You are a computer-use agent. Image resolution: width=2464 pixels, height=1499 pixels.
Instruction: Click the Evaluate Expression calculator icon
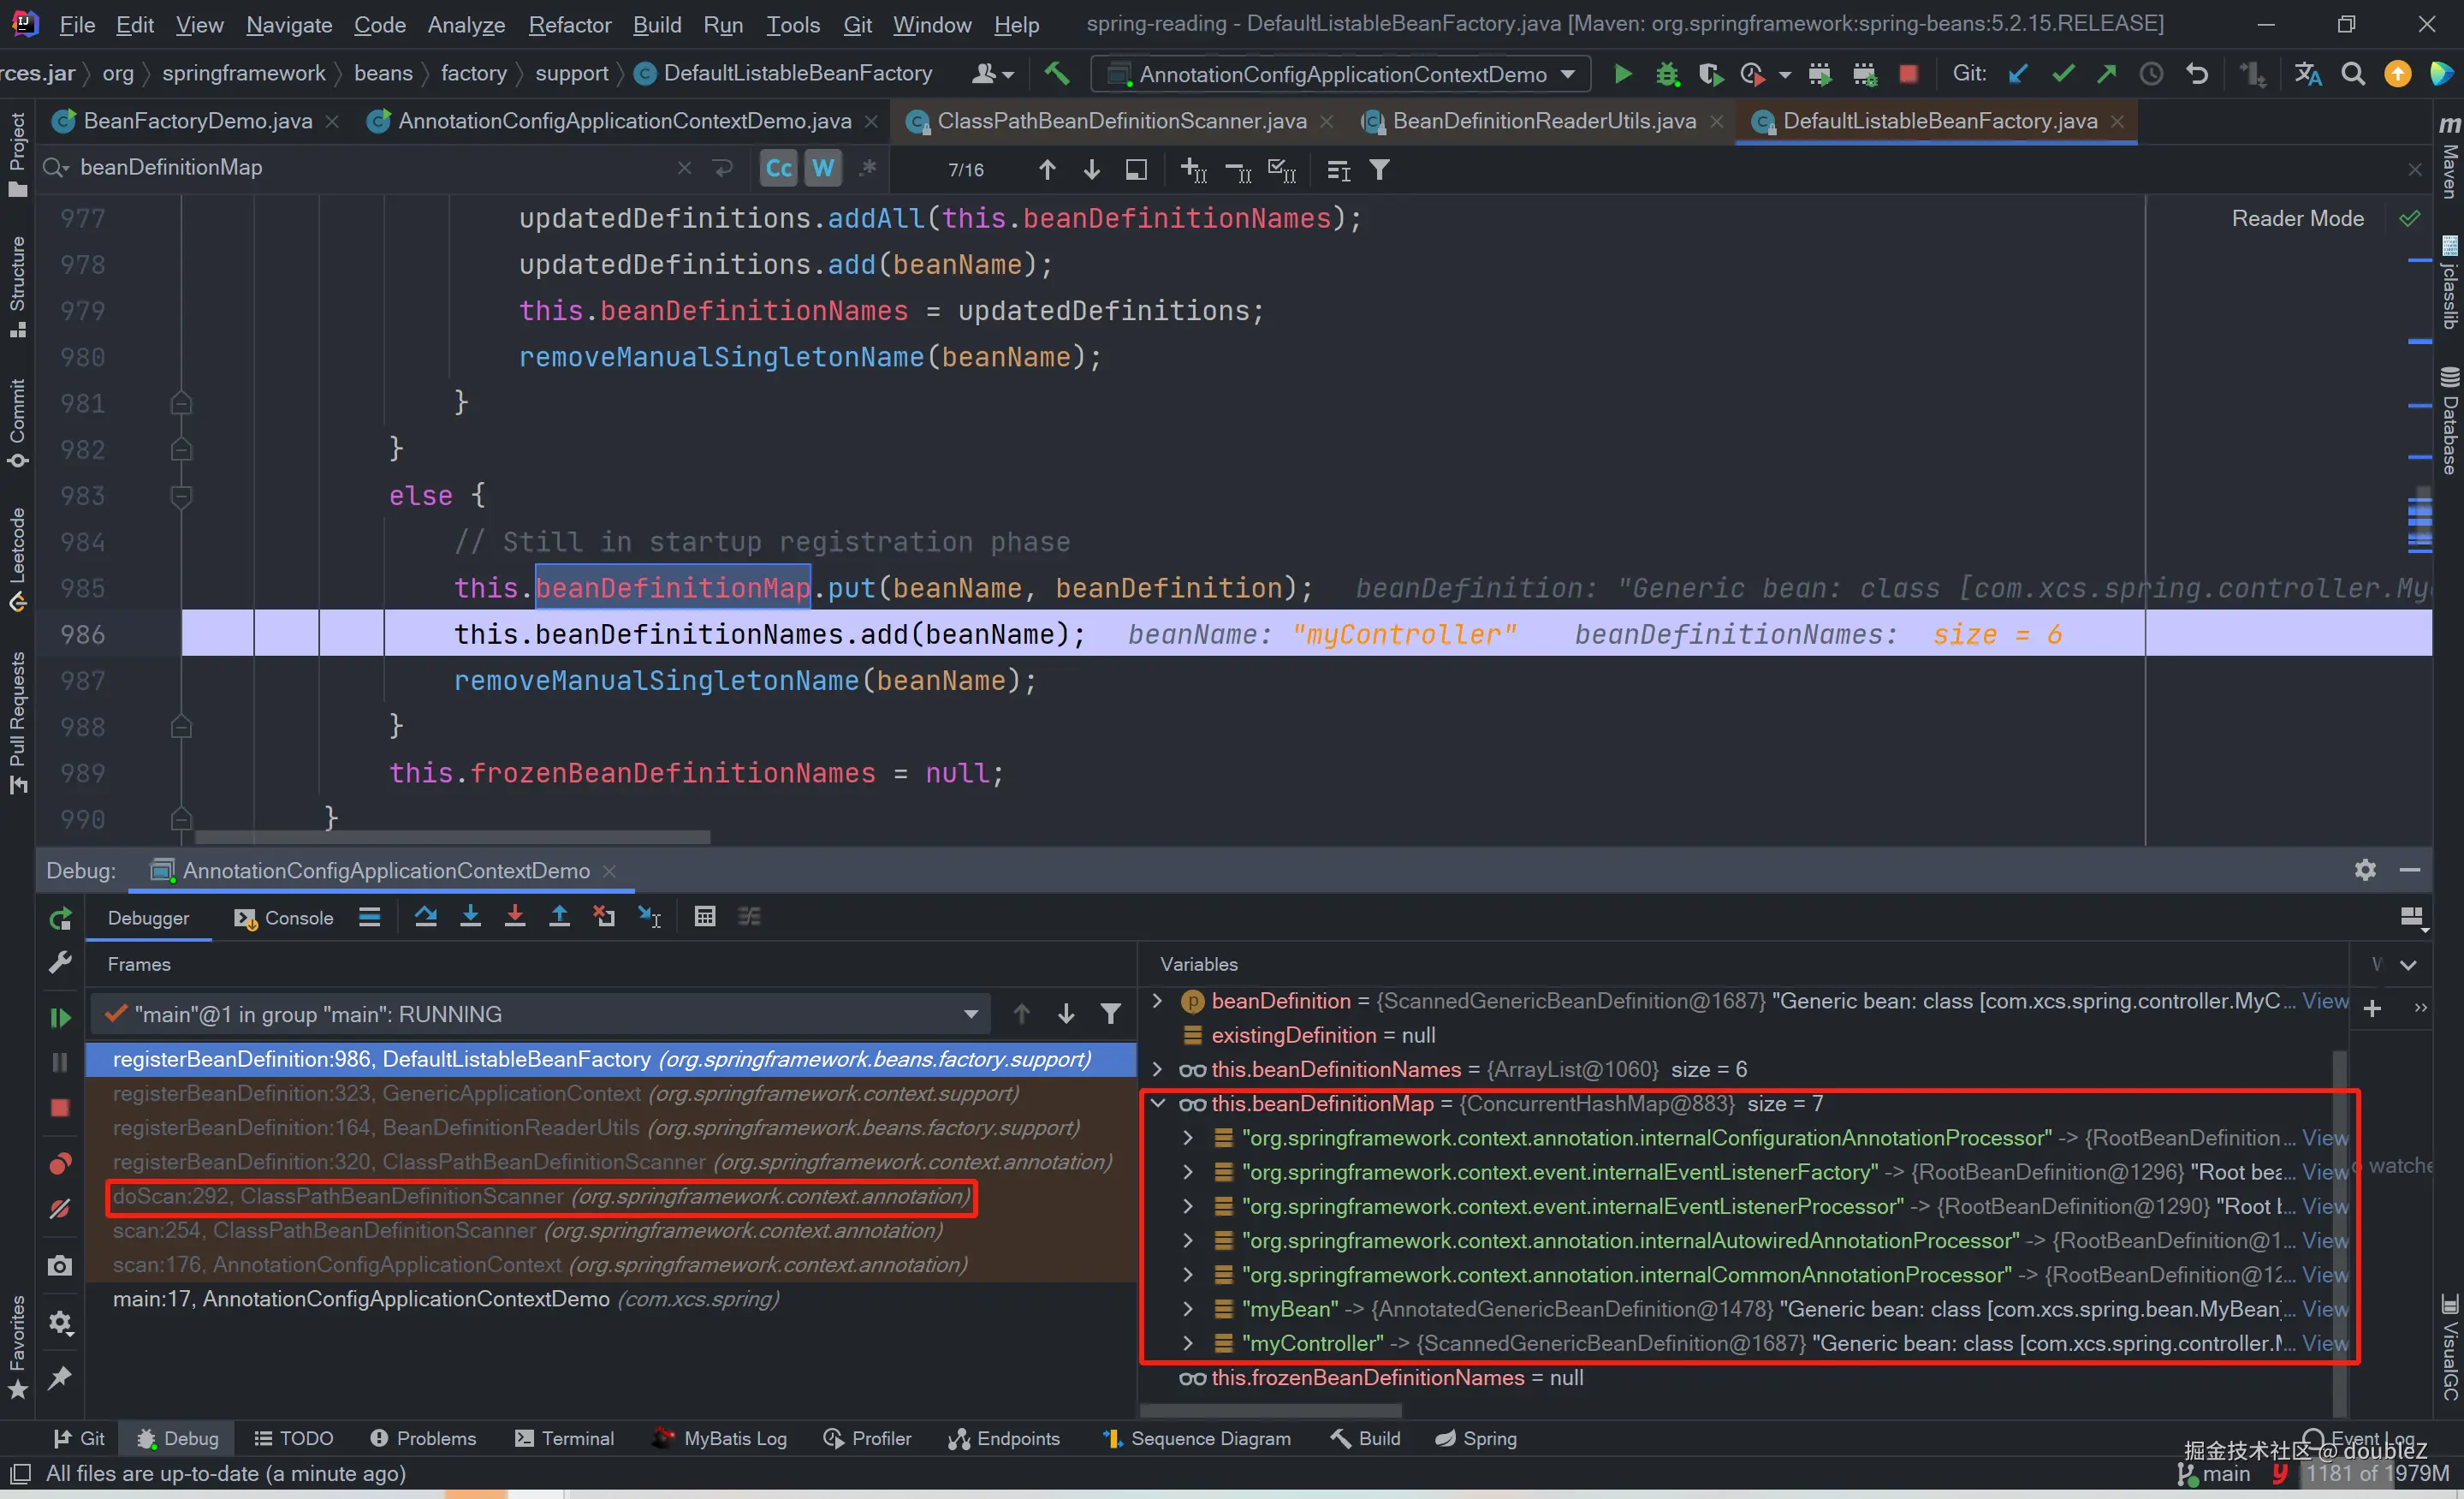pos(704,916)
